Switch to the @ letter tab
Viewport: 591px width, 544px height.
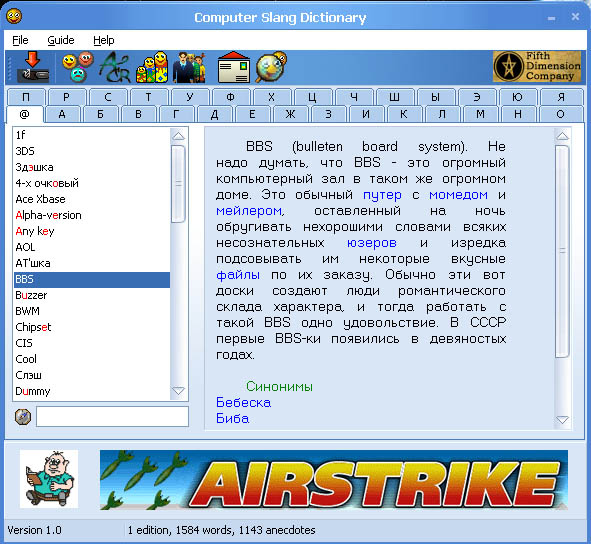pyautogui.click(x=24, y=114)
